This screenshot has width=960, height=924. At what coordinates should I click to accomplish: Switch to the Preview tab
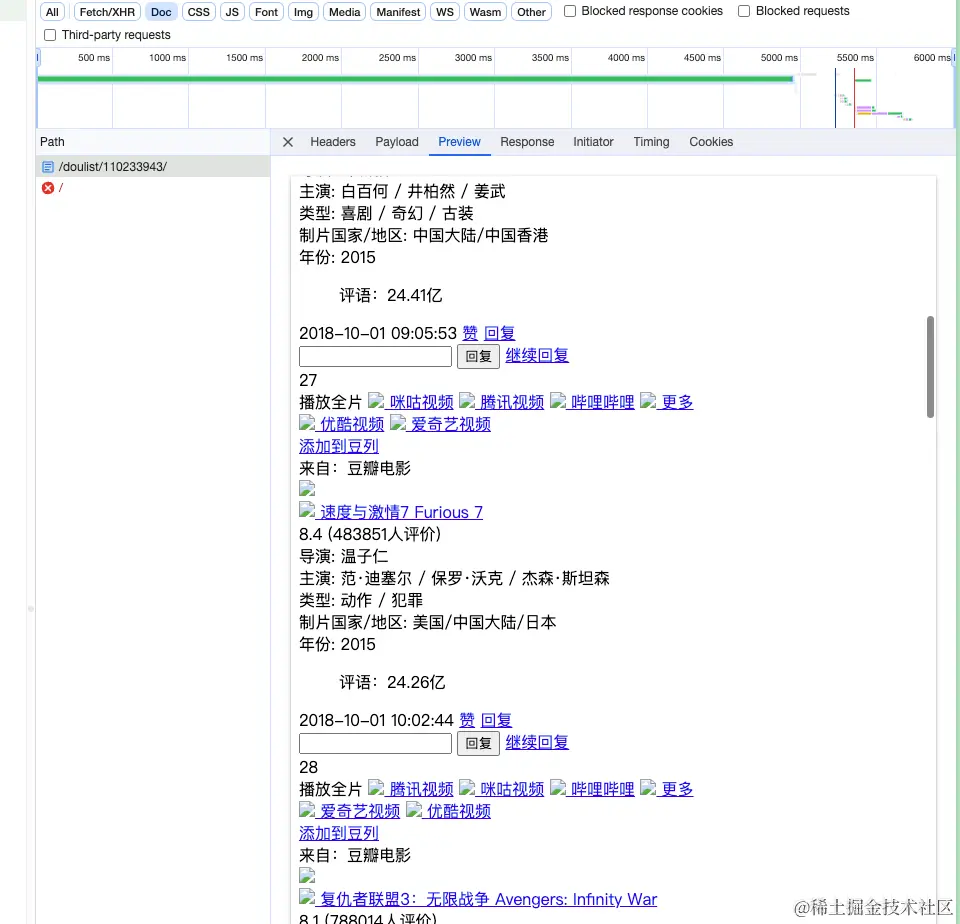point(459,142)
